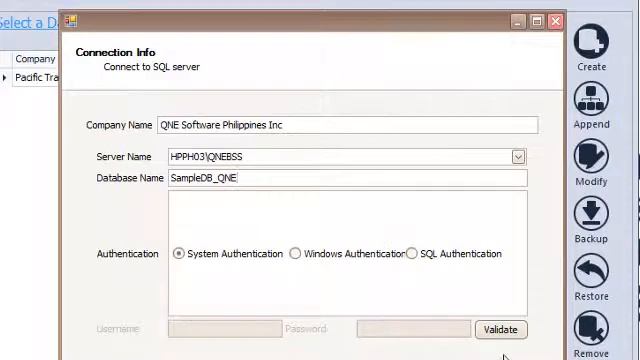Choose Windows Authentication option
The width and height of the screenshot is (640, 360).
[295, 253]
